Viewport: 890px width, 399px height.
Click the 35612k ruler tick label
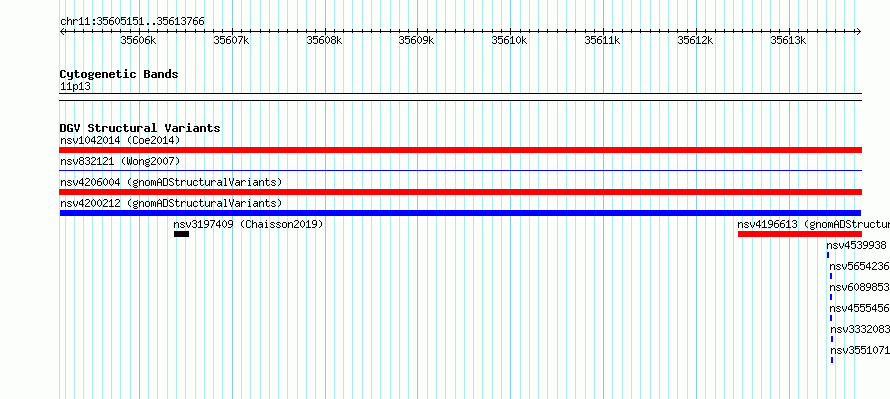[x=696, y=40]
